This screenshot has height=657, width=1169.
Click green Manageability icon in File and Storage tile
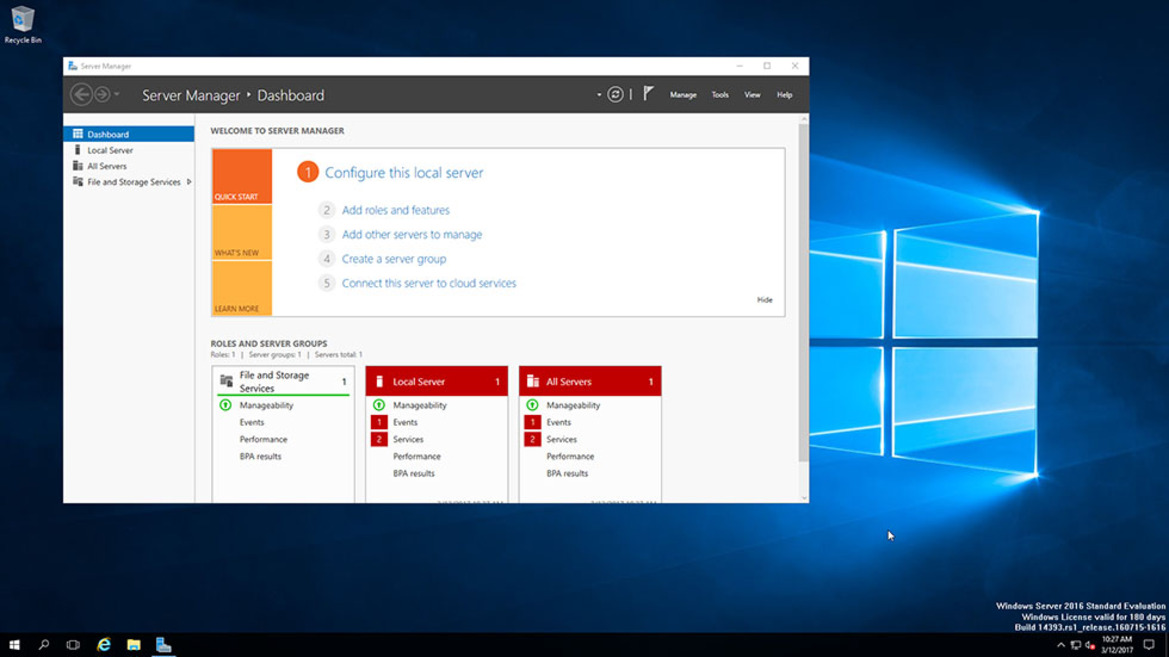click(x=225, y=405)
